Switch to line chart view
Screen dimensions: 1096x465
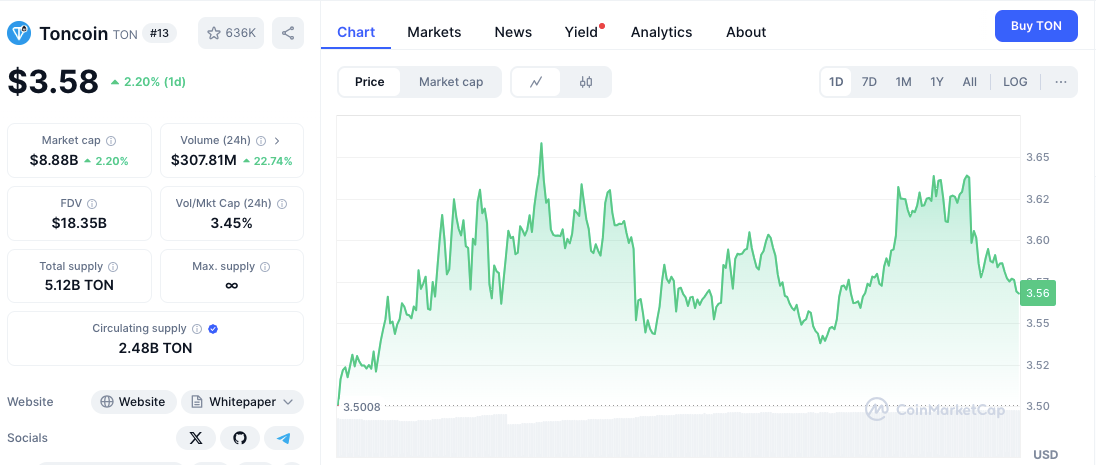tap(536, 82)
